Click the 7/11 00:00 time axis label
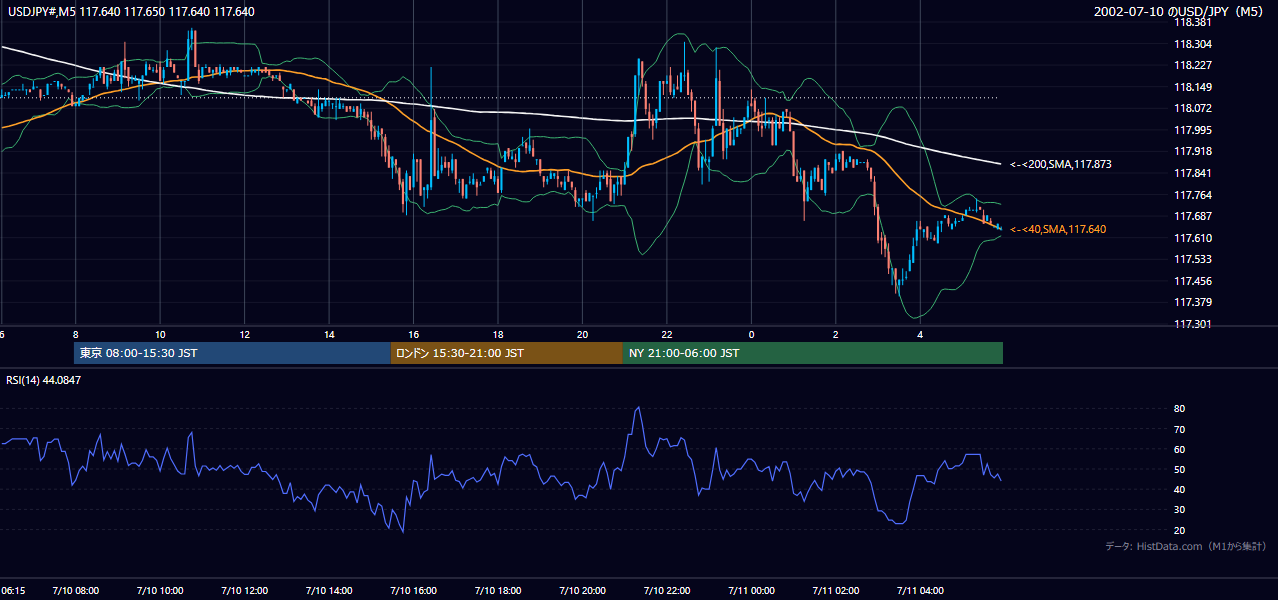 click(x=752, y=591)
